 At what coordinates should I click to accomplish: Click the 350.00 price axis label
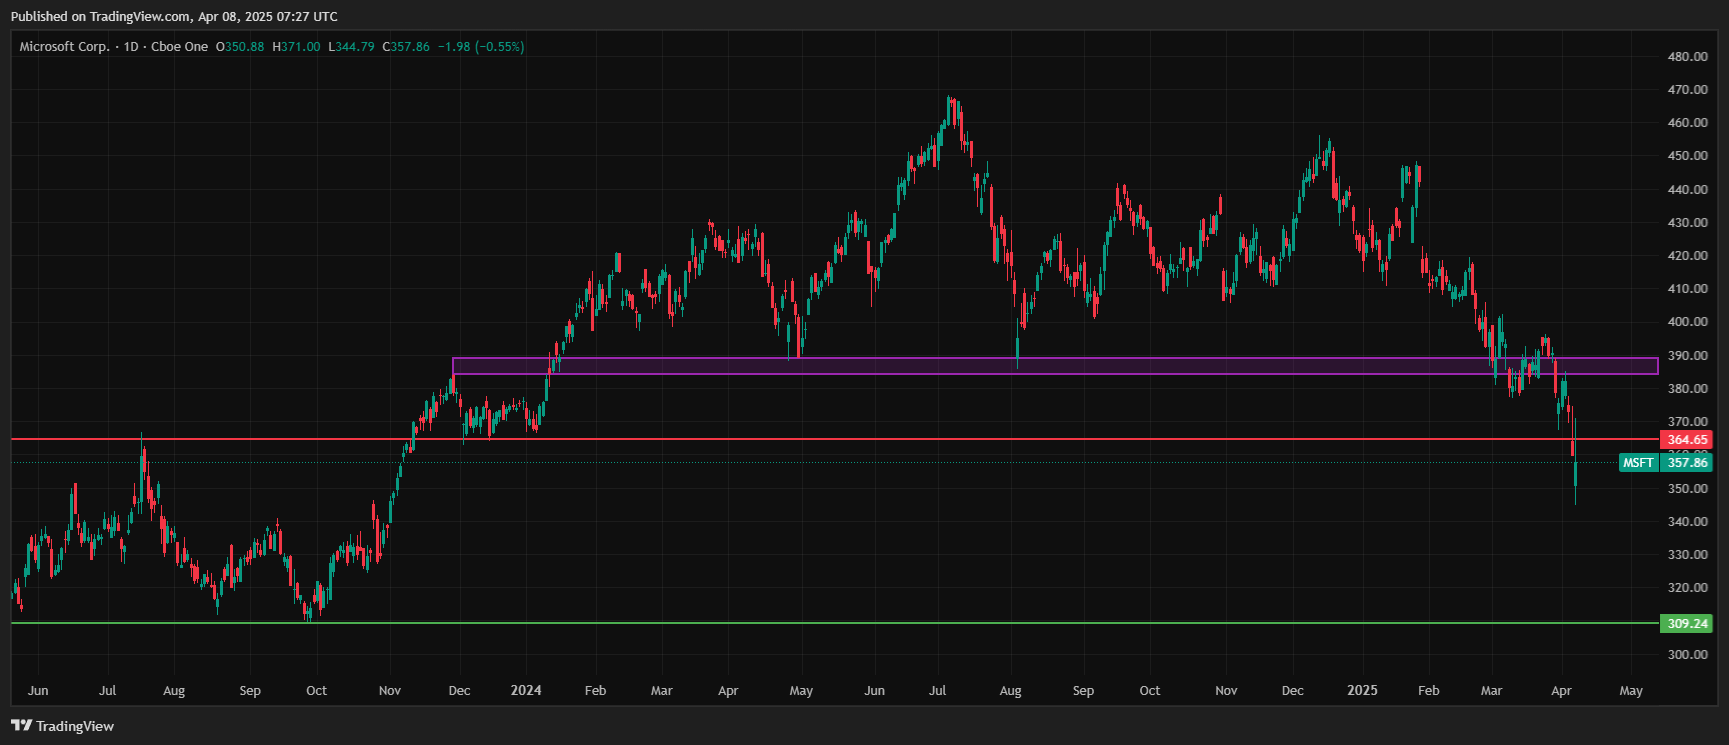[x=1688, y=489]
